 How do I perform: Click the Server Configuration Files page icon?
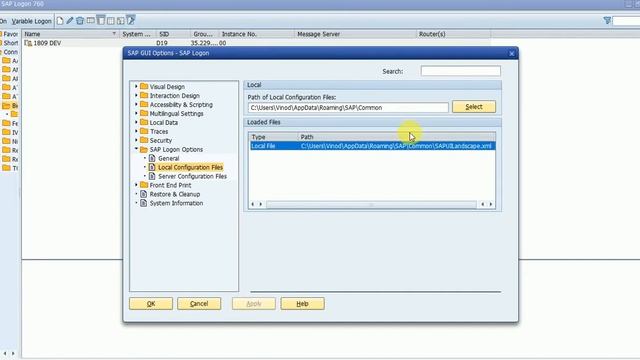pyautogui.click(x=152, y=176)
